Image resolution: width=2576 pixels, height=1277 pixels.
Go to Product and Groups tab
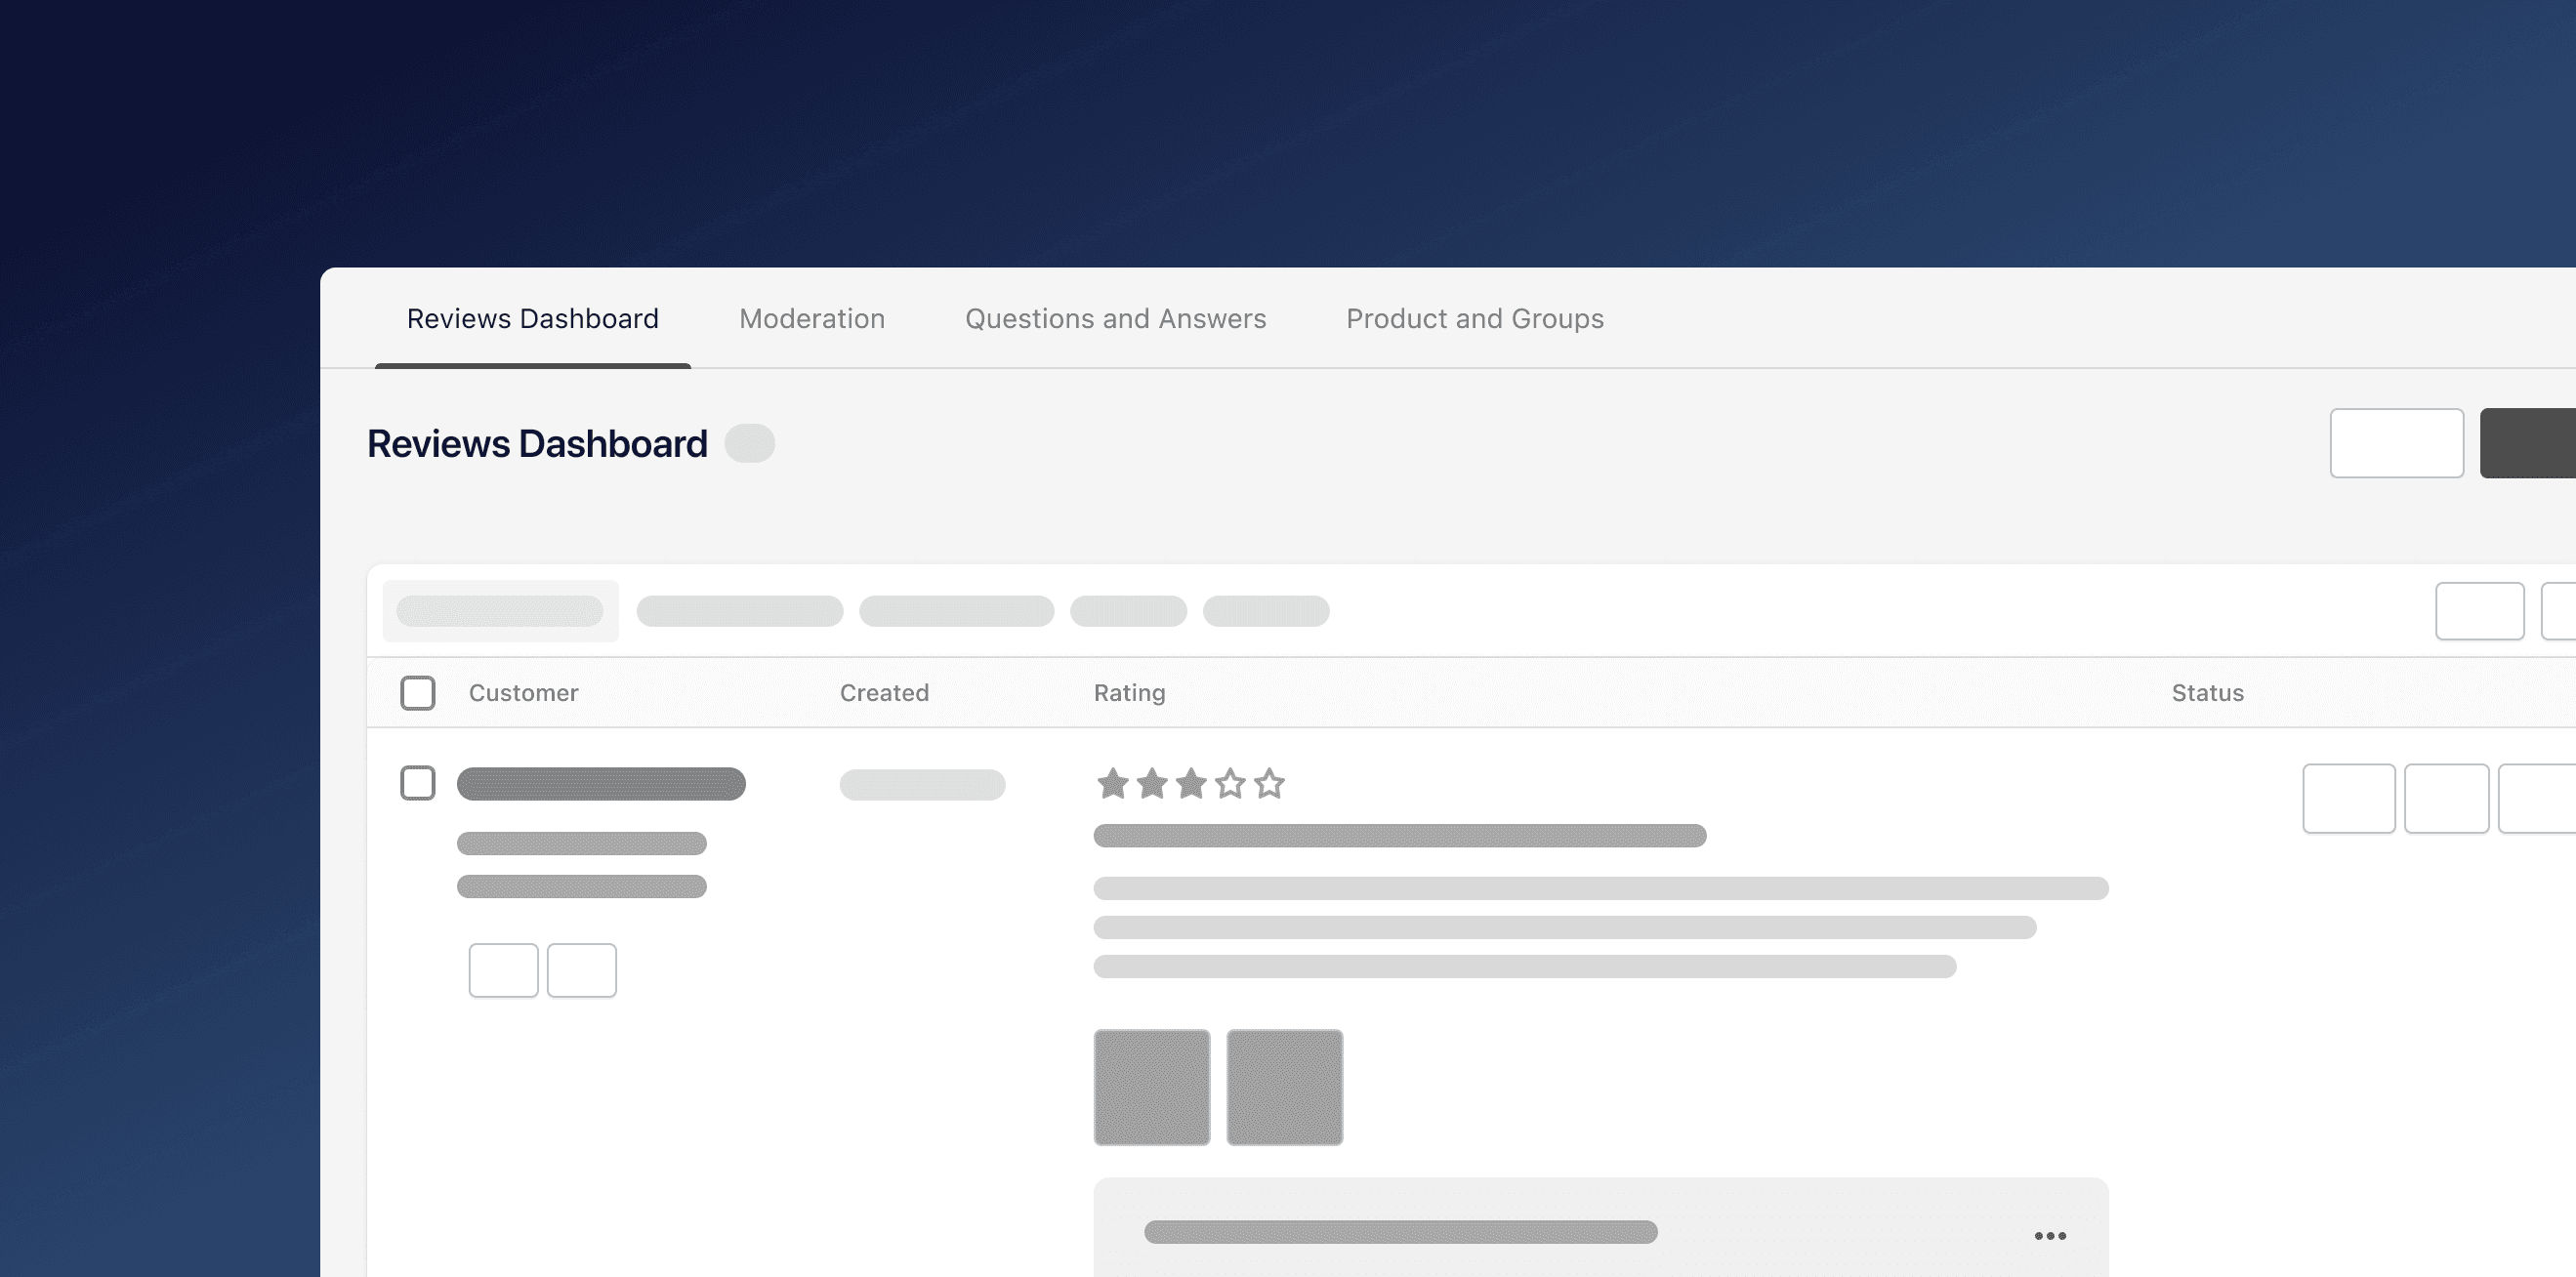[x=1474, y=318]
